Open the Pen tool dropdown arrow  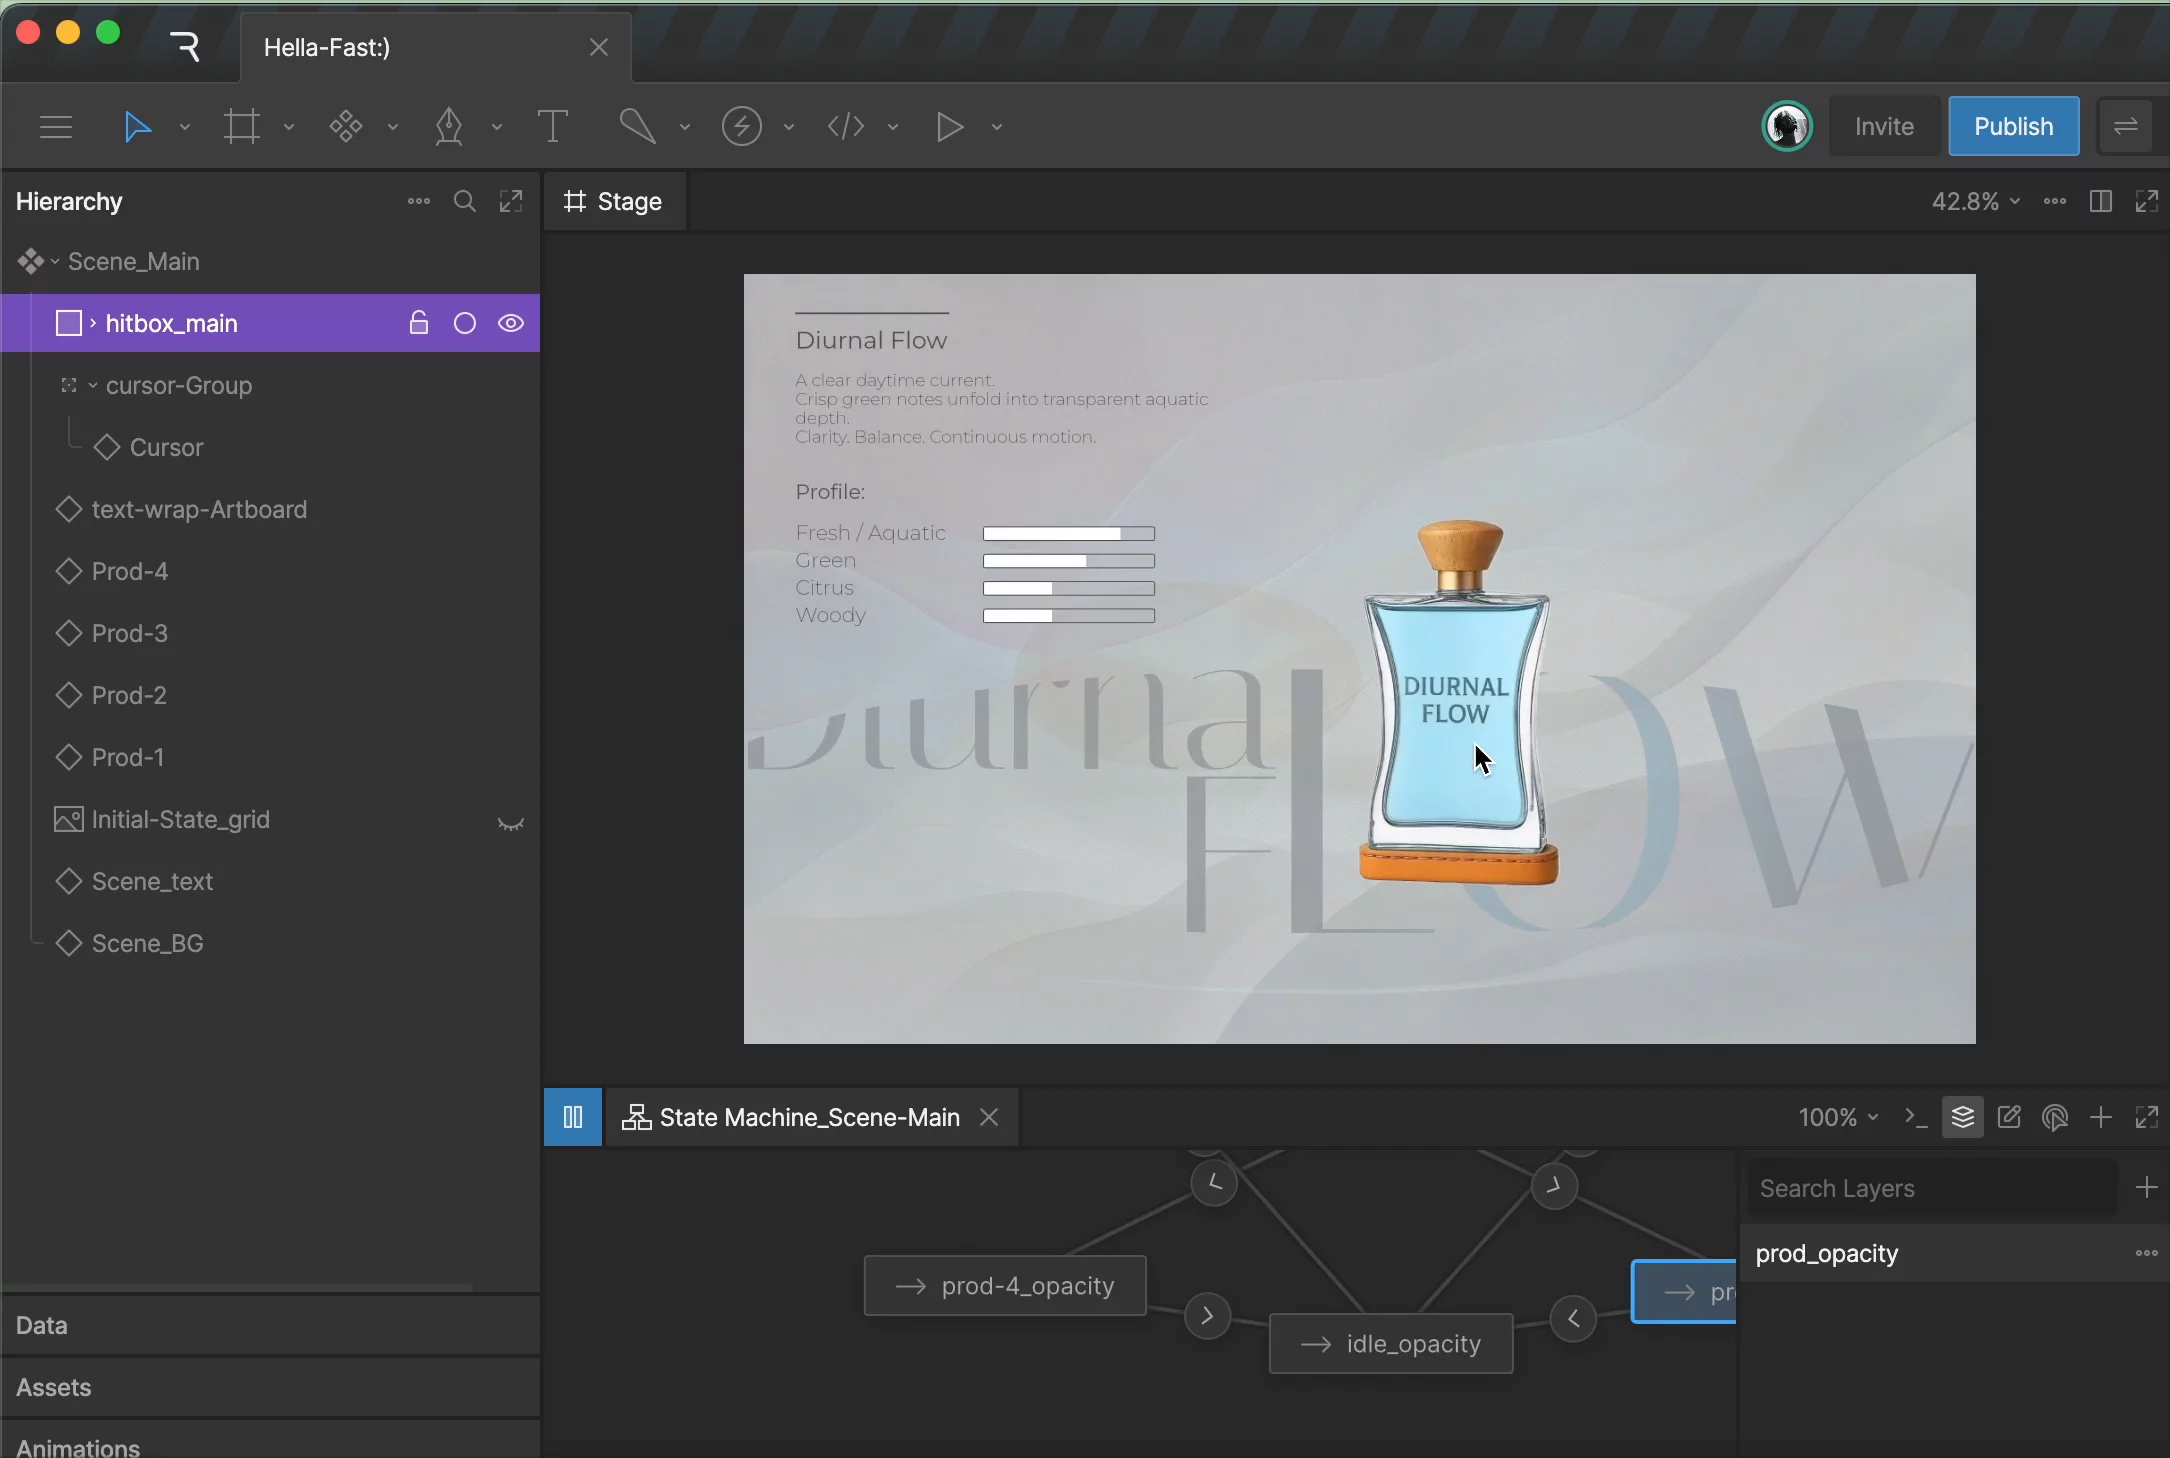click(x=497, y=127)
